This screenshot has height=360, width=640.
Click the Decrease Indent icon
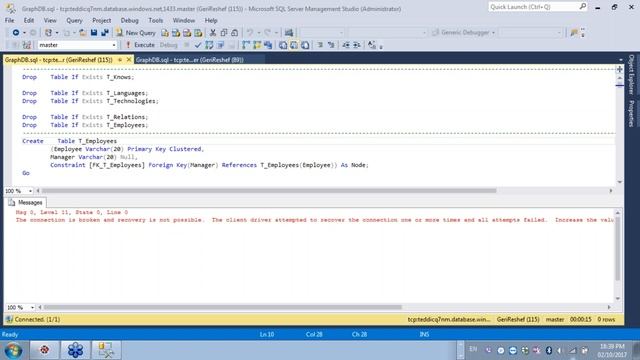(346, 45)
